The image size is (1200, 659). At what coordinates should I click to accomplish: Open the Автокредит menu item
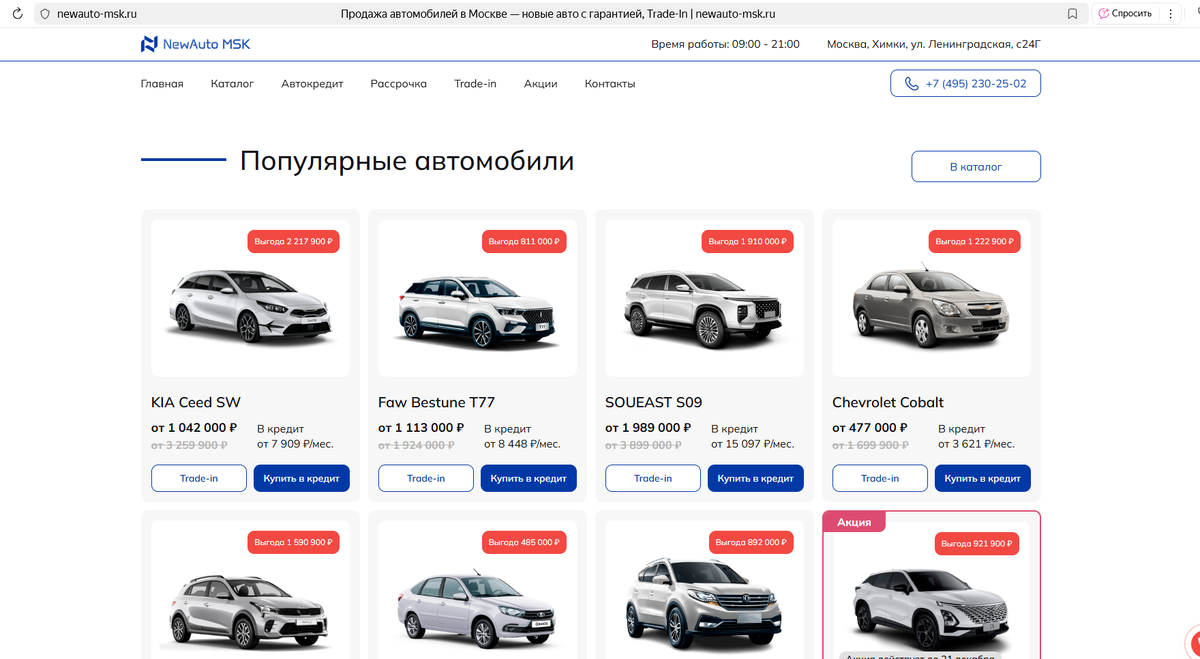312,84
